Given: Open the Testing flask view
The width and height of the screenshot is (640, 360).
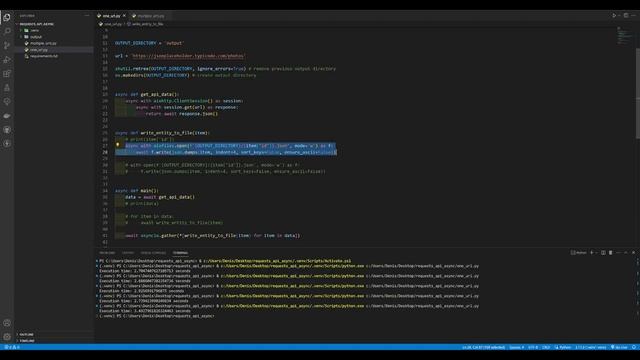Looking at the screenshot, I should [7, 88].
